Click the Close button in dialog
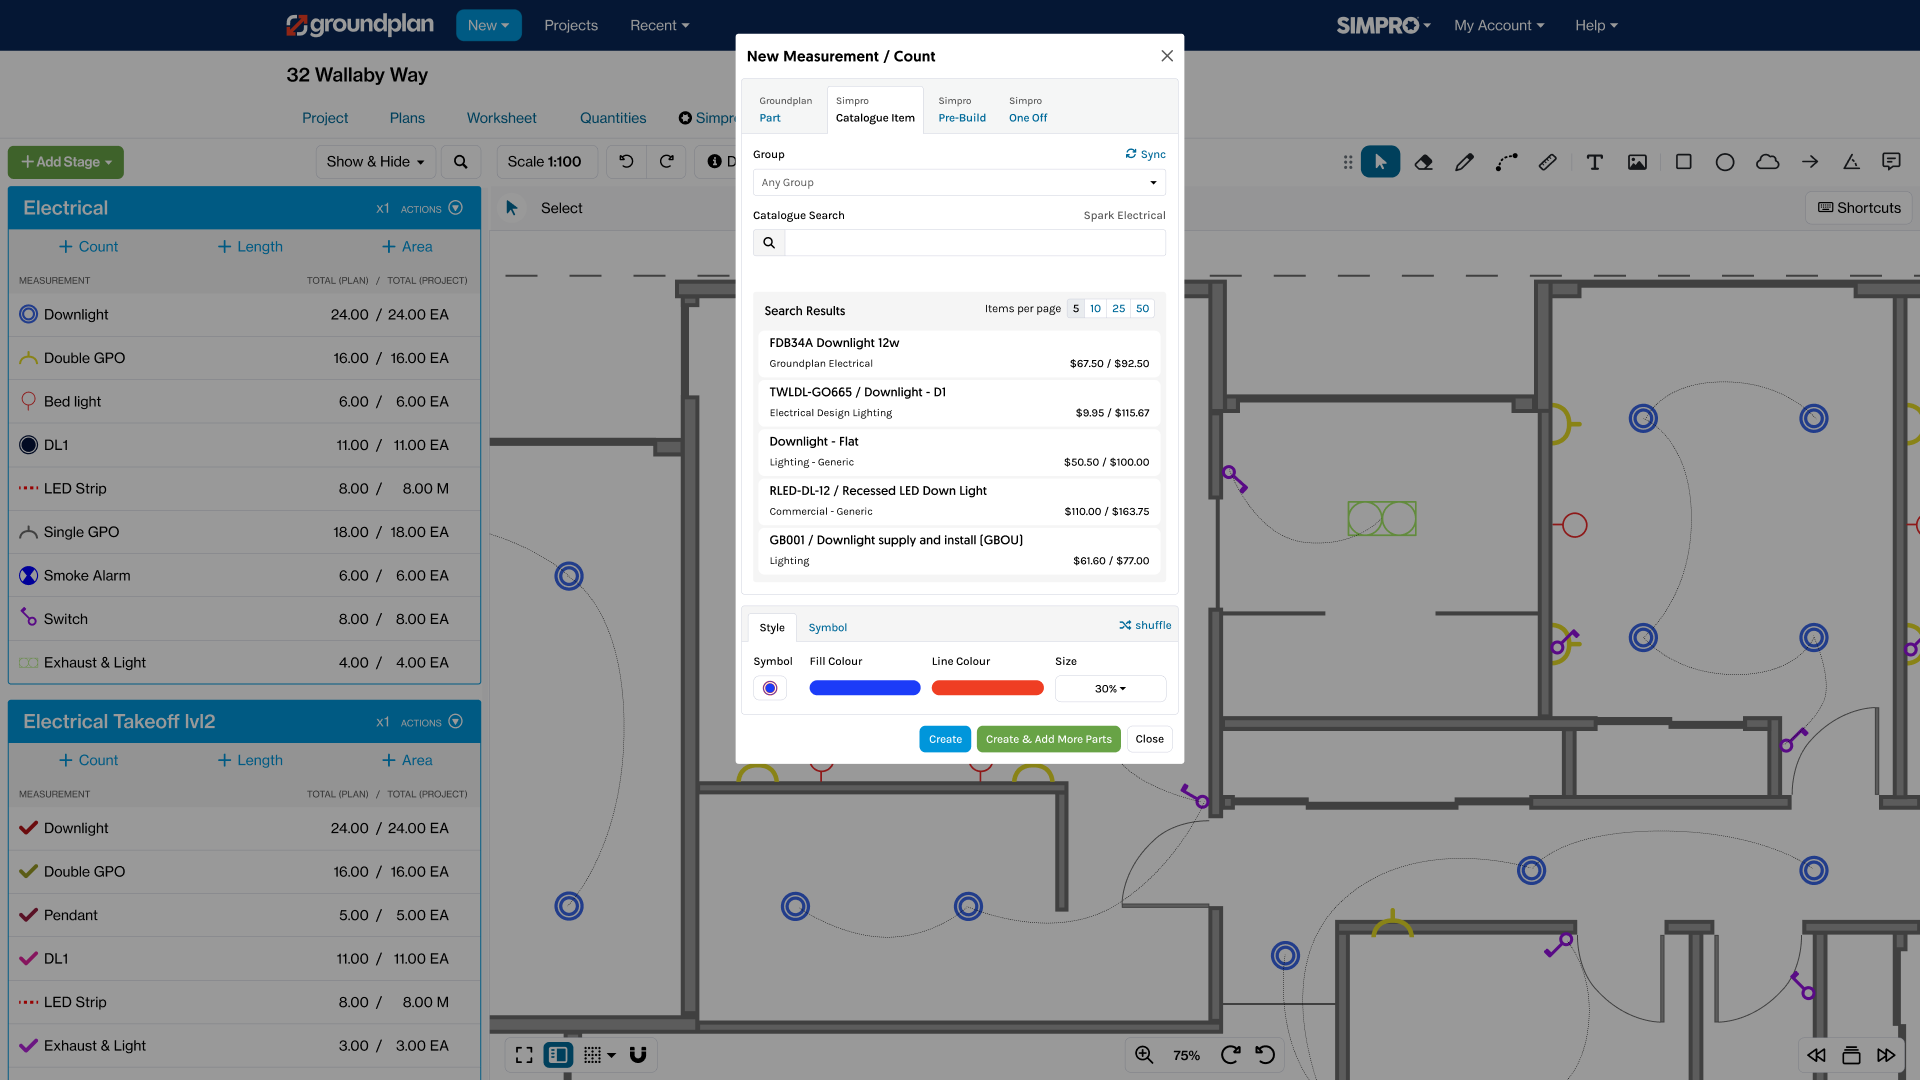The image size is (1920, 1080). pyautogui.click(x=1149, y=739)
